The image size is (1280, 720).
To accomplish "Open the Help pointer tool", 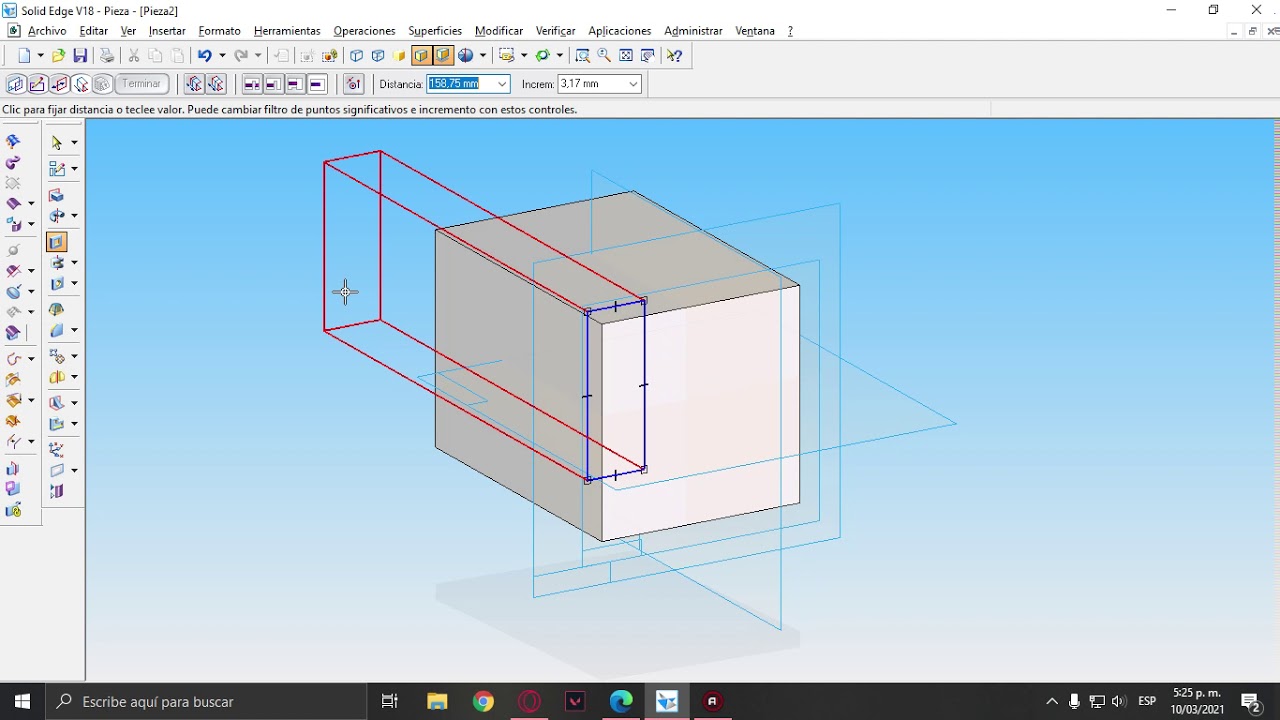I will coord(674,56).
